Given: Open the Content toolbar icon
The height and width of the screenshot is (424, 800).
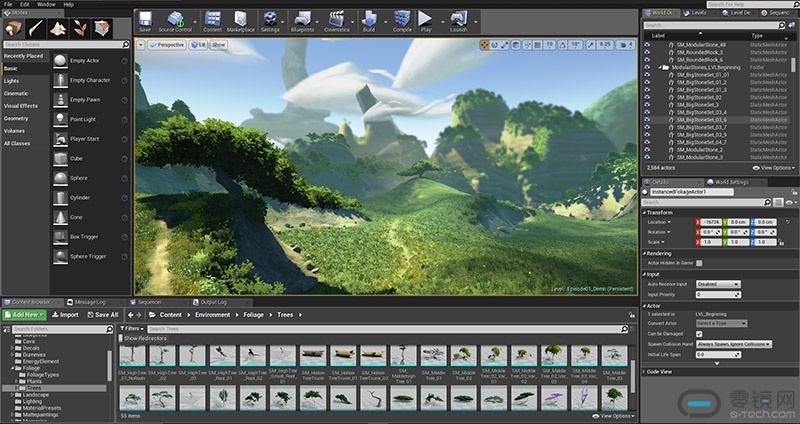Looking at the screenshot, I should 212,21.
